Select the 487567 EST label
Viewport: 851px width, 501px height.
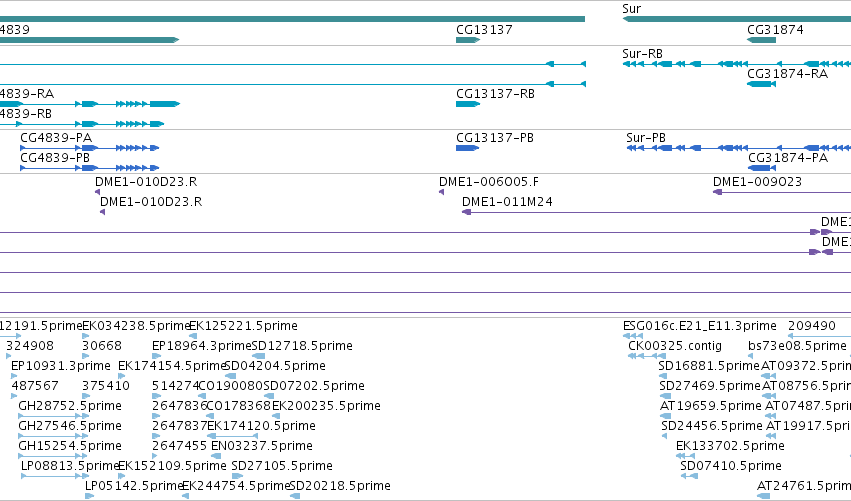point(36,386)
